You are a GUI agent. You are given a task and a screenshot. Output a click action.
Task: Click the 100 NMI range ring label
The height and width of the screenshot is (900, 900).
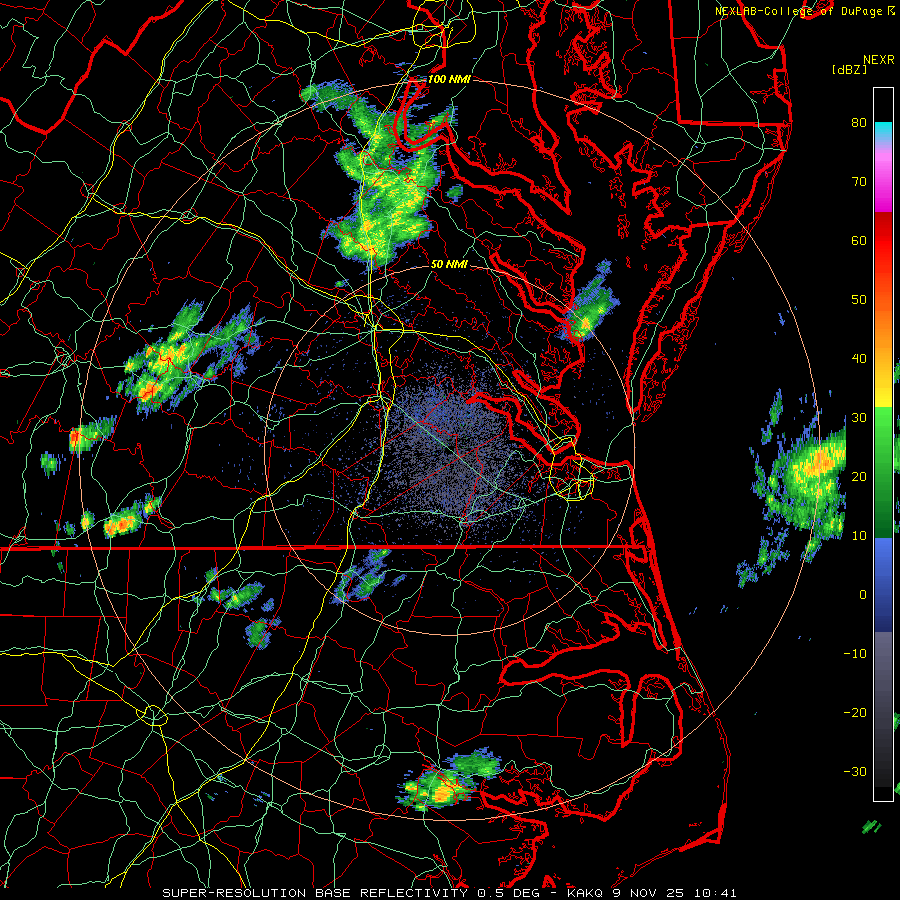(449, 79)
